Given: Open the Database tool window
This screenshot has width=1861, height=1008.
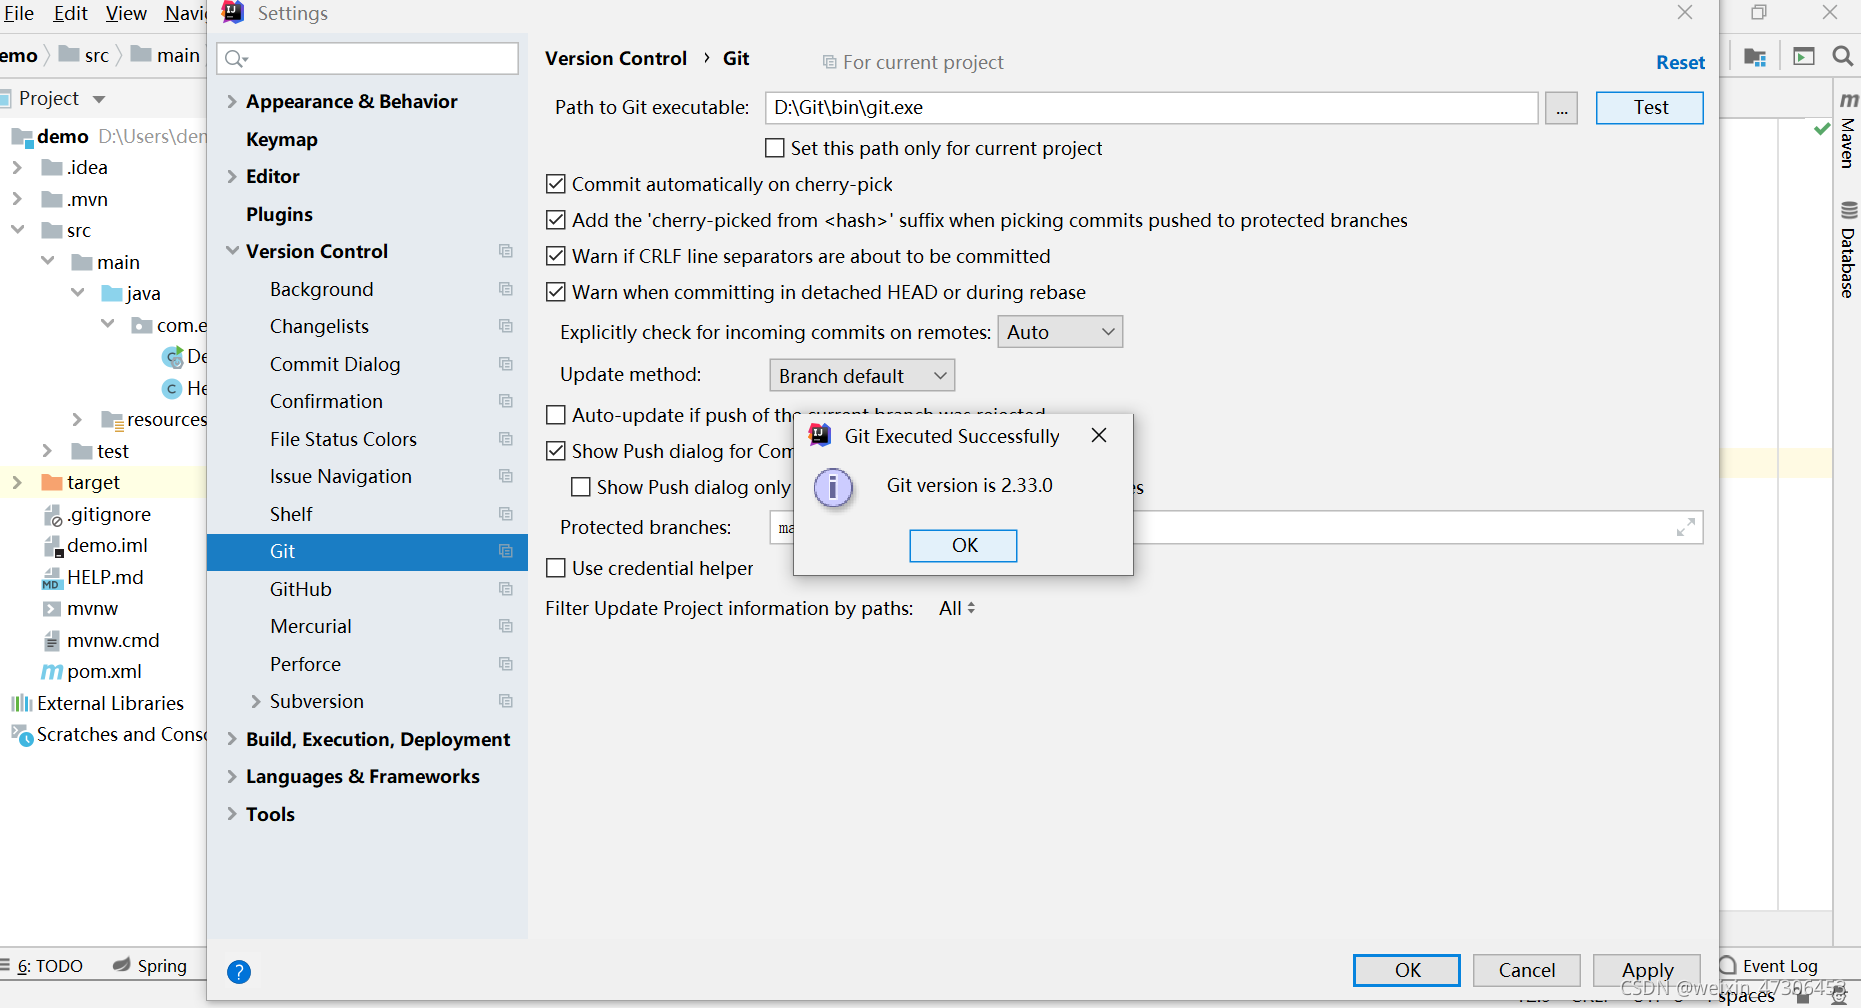Looking at the screenshot, I should (x=1848, y=250).
